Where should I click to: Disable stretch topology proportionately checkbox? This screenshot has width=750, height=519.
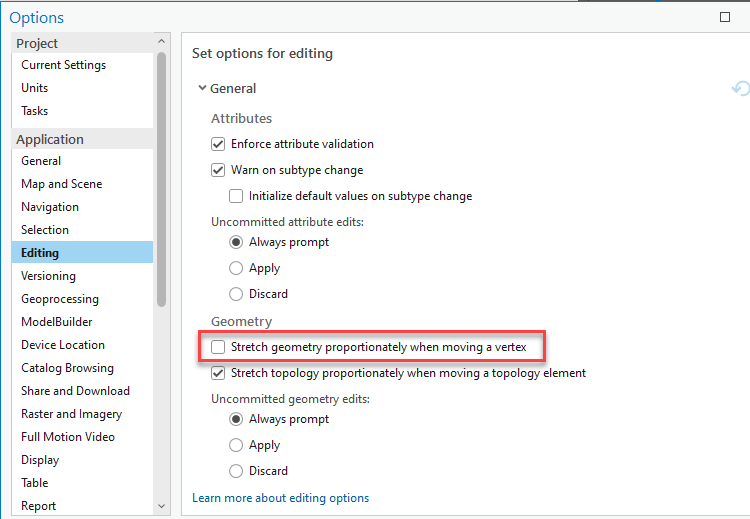[x=219, y=373]
